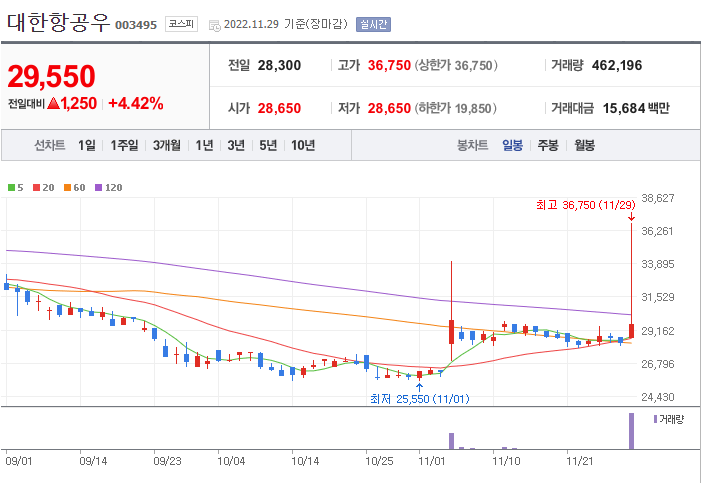Switch to 일봉 daily candle chart
This screenshot has width=701, height=483.
[x=512, y=145]
